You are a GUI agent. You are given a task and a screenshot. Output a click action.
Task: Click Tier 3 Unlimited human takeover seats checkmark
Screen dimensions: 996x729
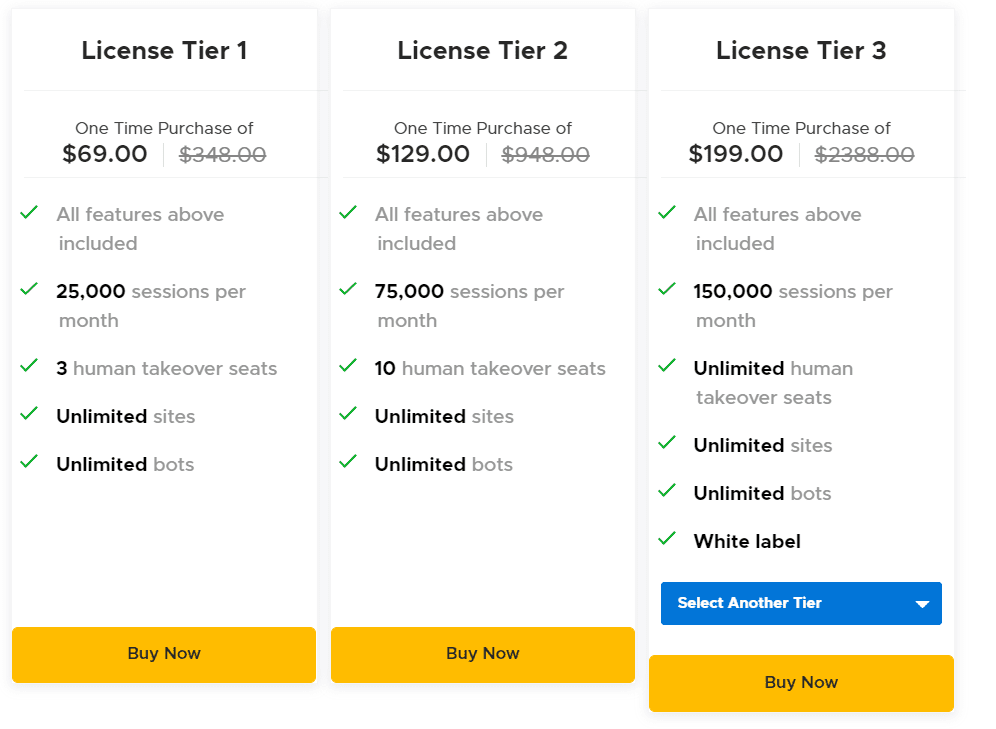tap(667, 366)
